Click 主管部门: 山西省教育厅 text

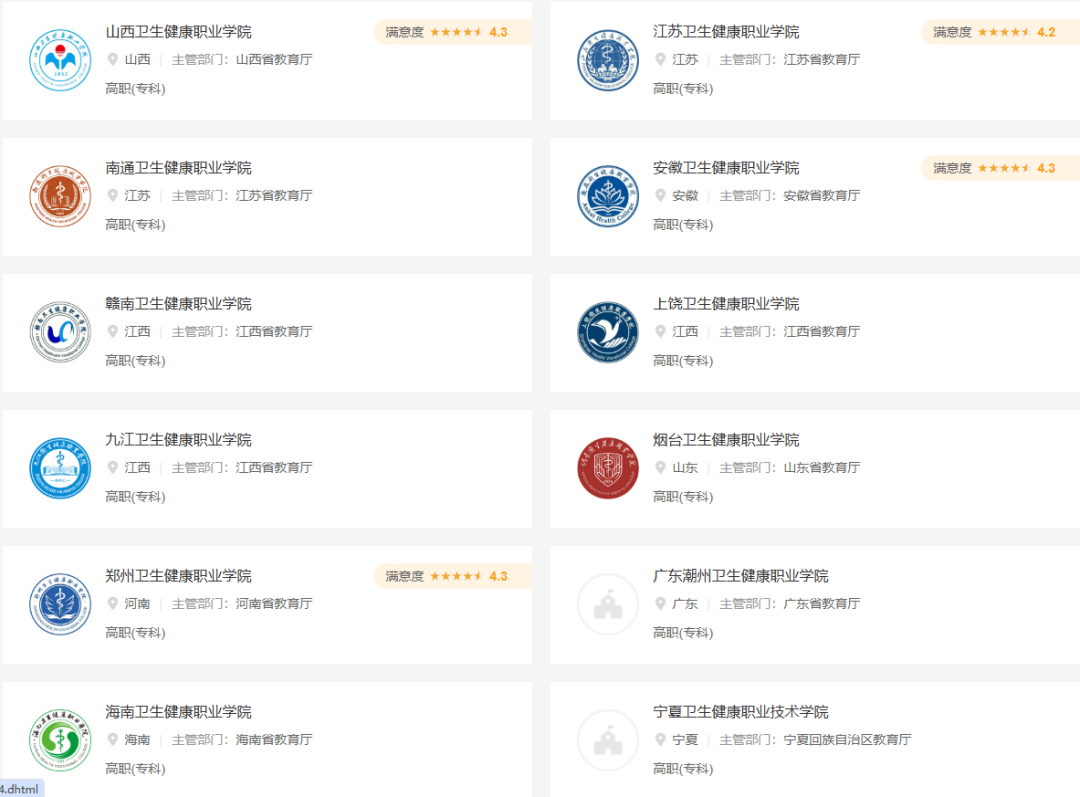coord(242,60)
